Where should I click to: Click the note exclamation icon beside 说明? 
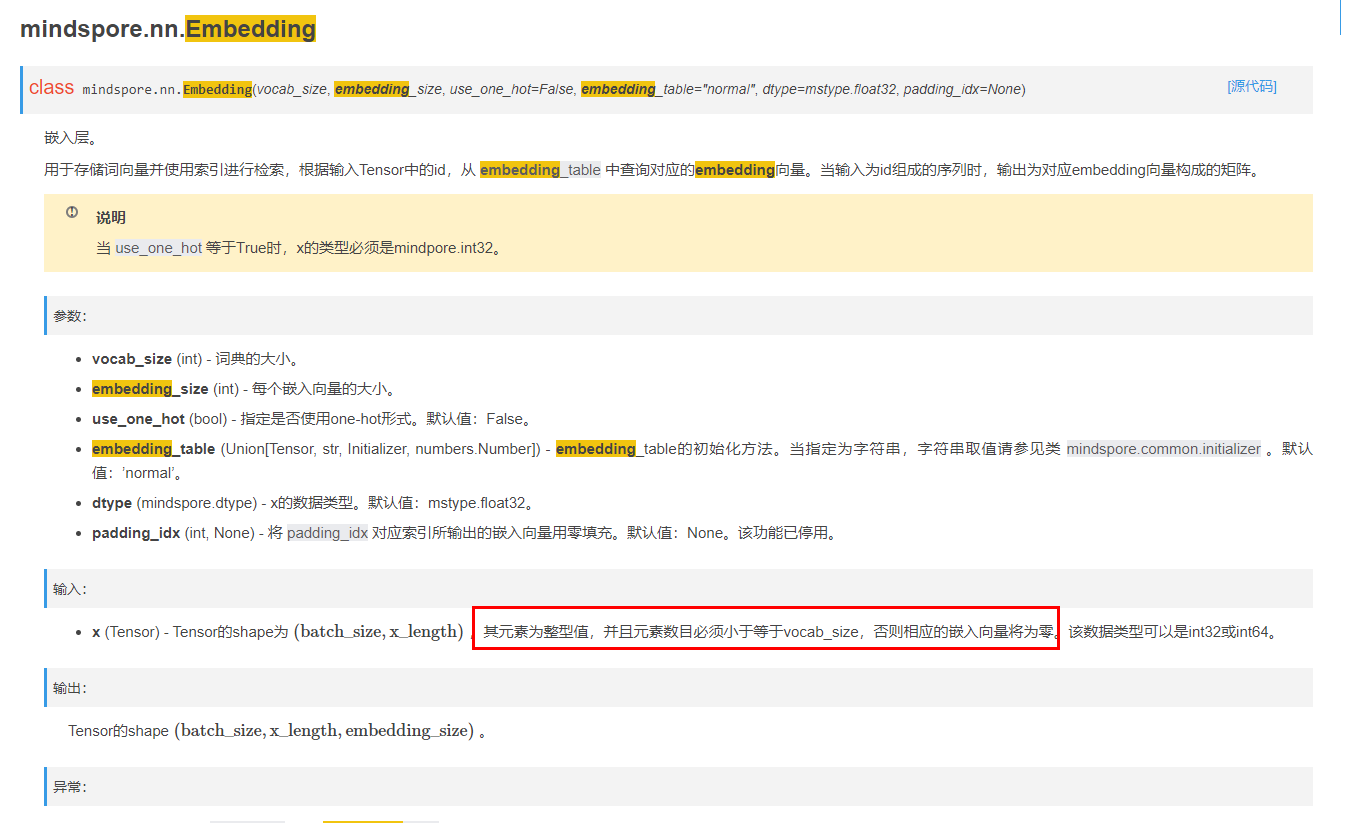click(x=72, y=212)
